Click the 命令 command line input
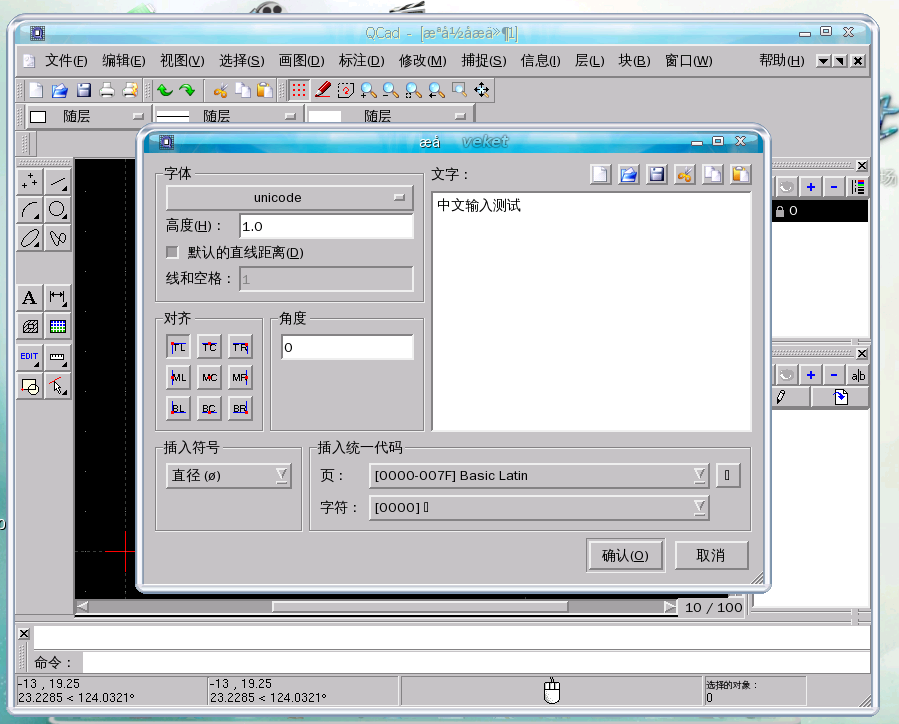This screenshot has width=899, height=724. coord(476,663)
